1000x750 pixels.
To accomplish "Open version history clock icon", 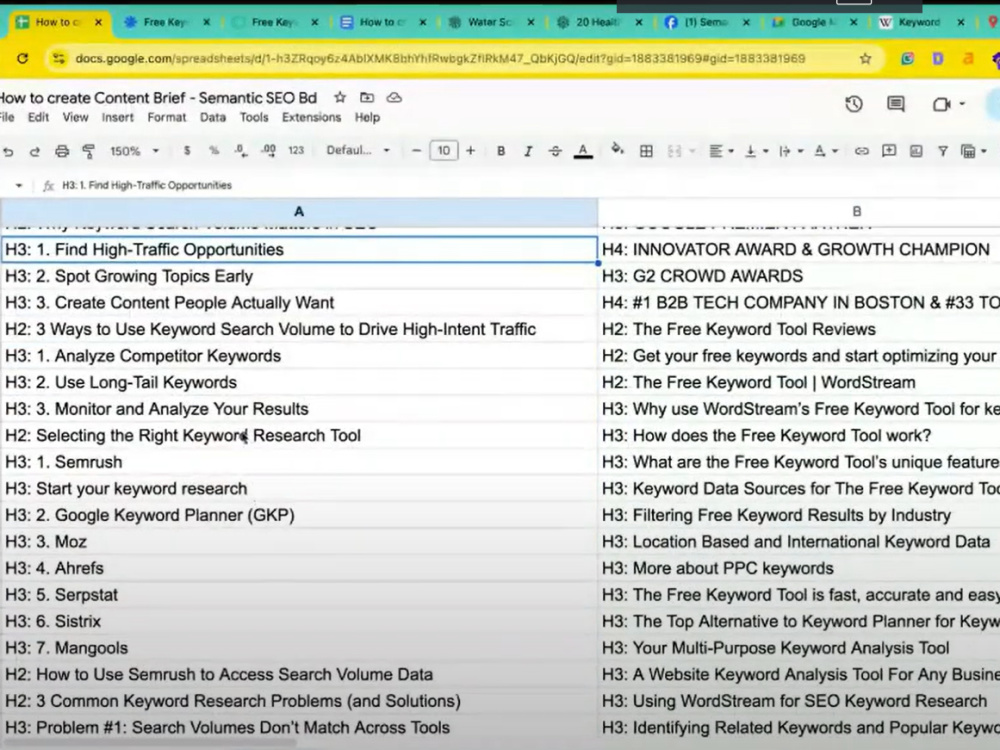I will pos(854,104).
